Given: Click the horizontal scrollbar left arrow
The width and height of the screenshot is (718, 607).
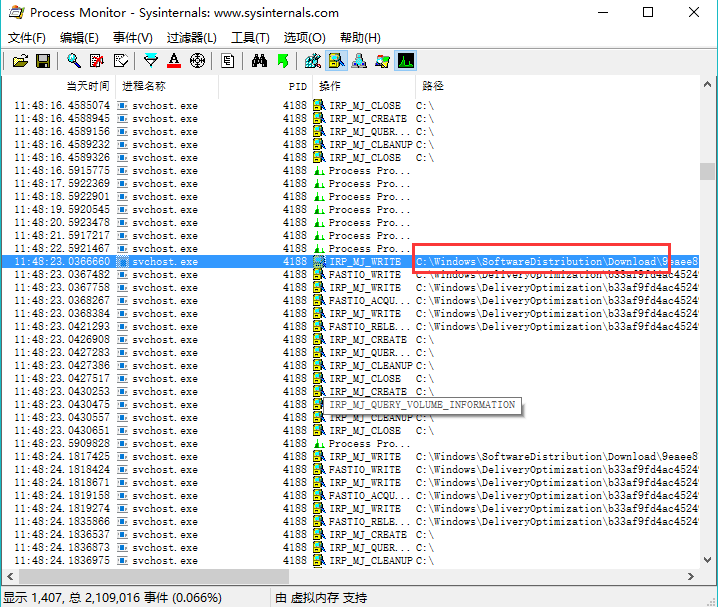Looking at the screenshot, I should click(11, 576).
